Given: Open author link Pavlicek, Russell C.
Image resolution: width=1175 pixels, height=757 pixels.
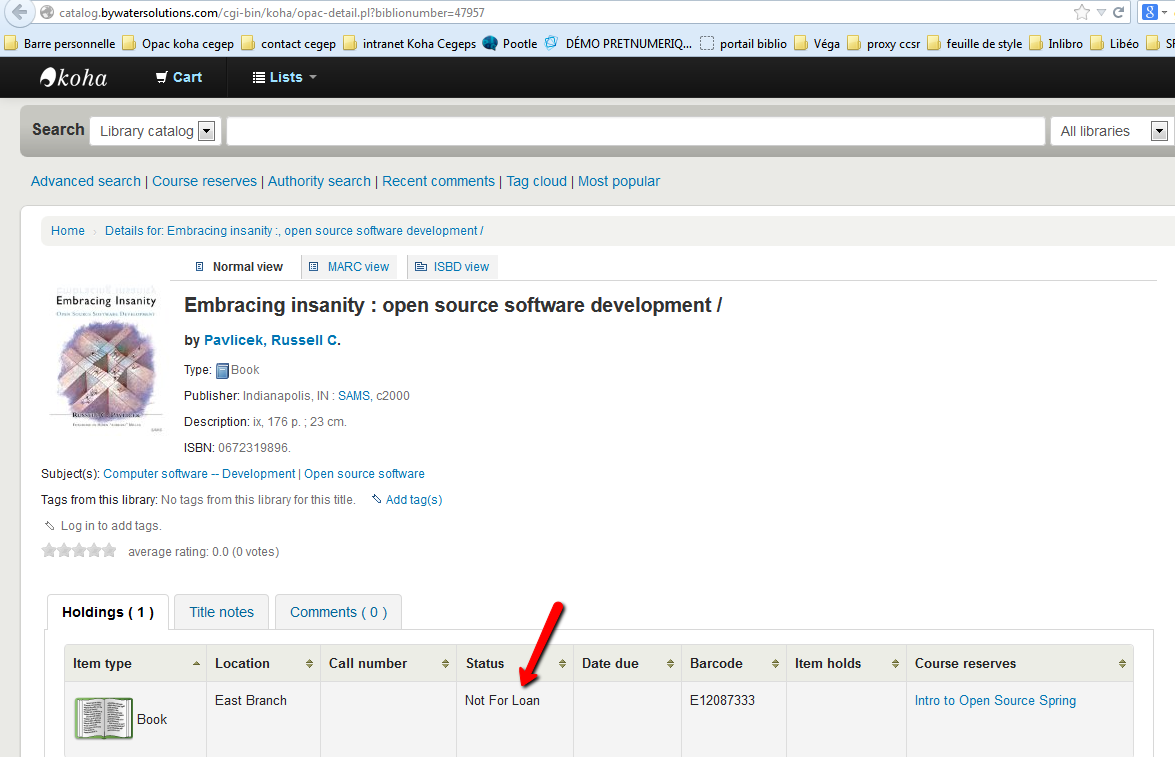Looking at the screenshot, I should pyautogui.click(x=272, y=340).
